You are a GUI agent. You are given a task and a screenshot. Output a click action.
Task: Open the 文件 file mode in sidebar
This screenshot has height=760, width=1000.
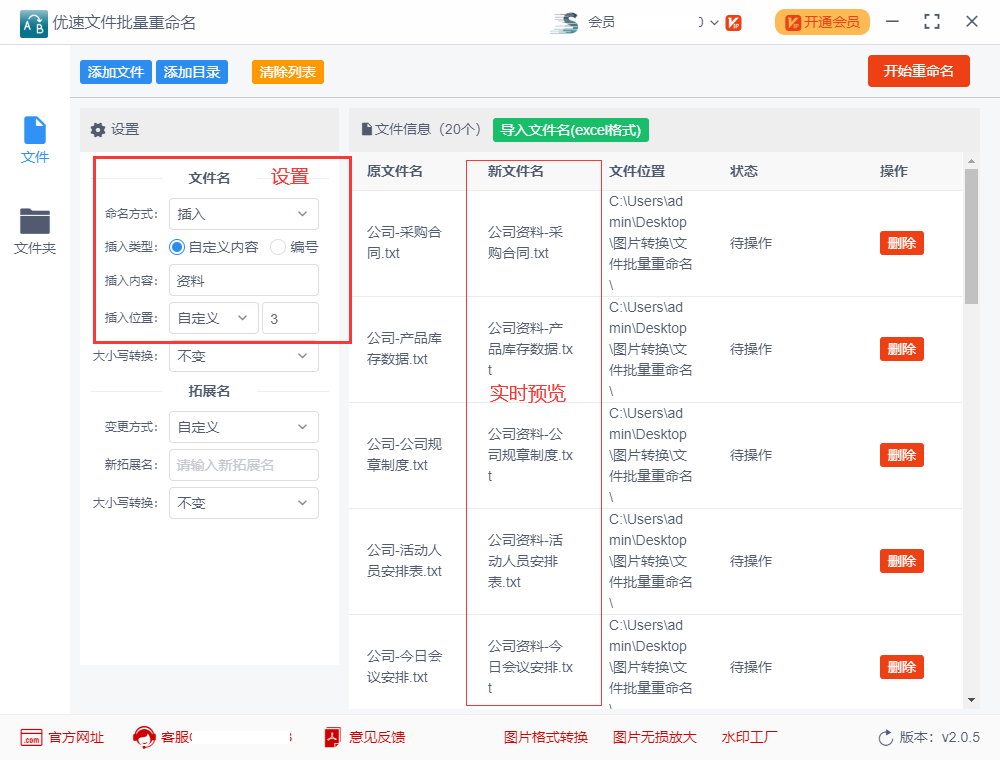point(34,140)
